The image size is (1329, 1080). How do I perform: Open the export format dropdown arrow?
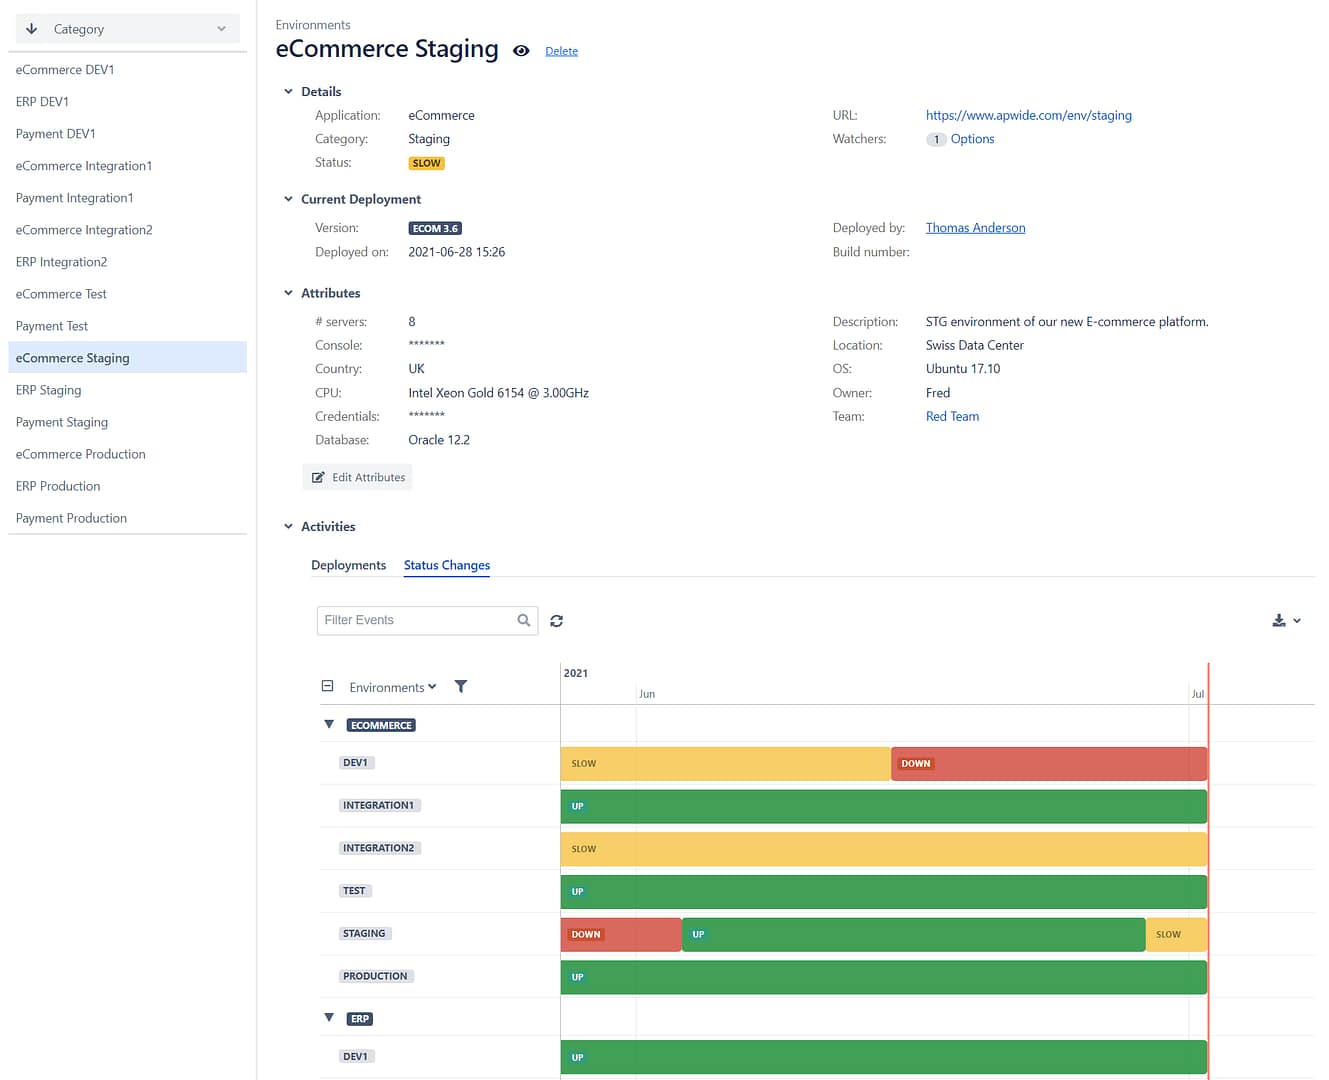click(x=1297, y=620)
